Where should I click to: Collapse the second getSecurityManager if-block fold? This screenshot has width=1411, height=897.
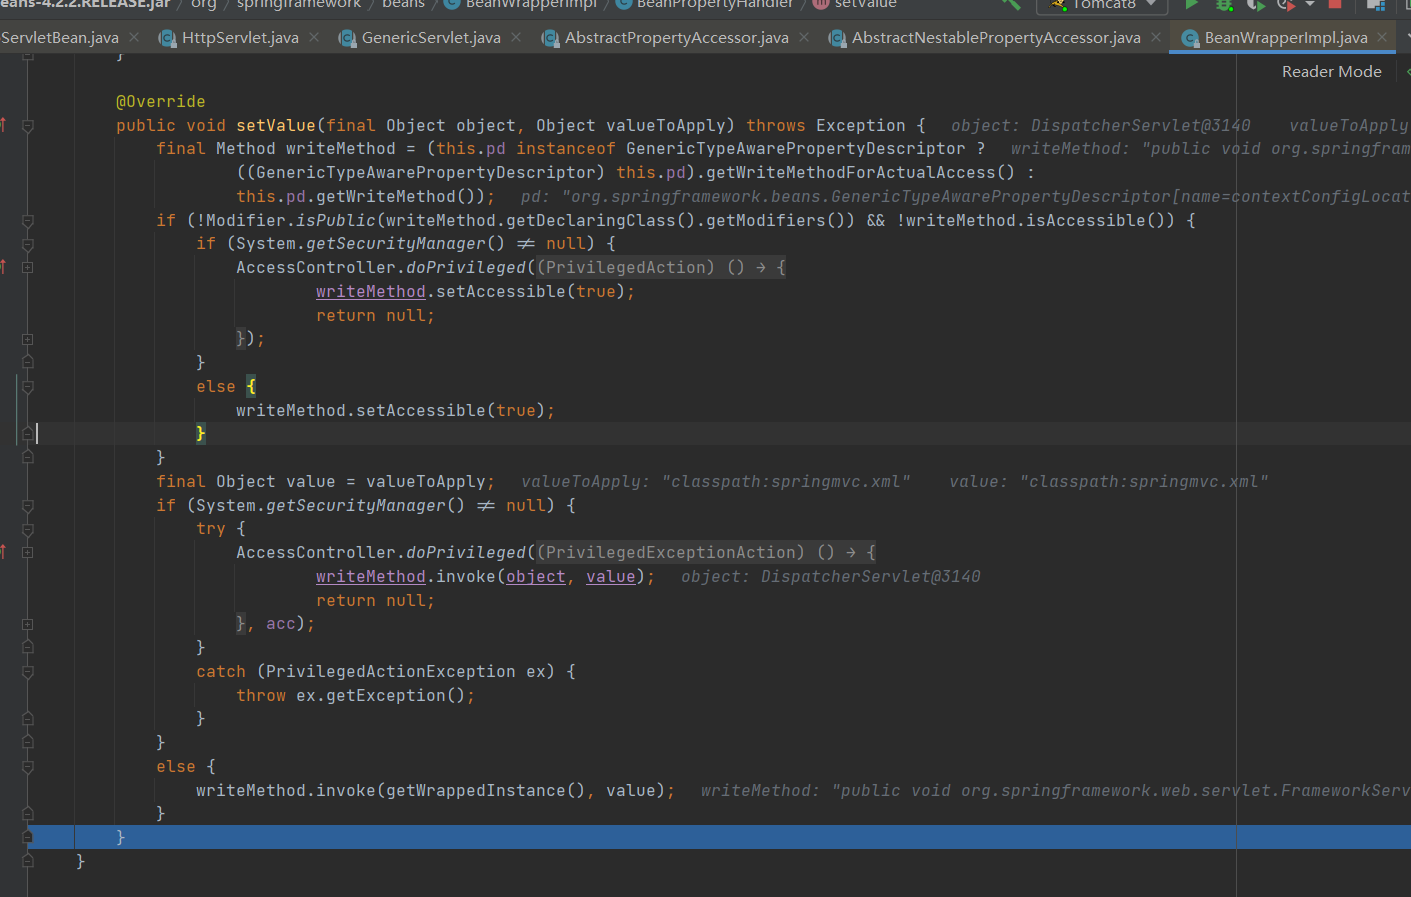28,506
